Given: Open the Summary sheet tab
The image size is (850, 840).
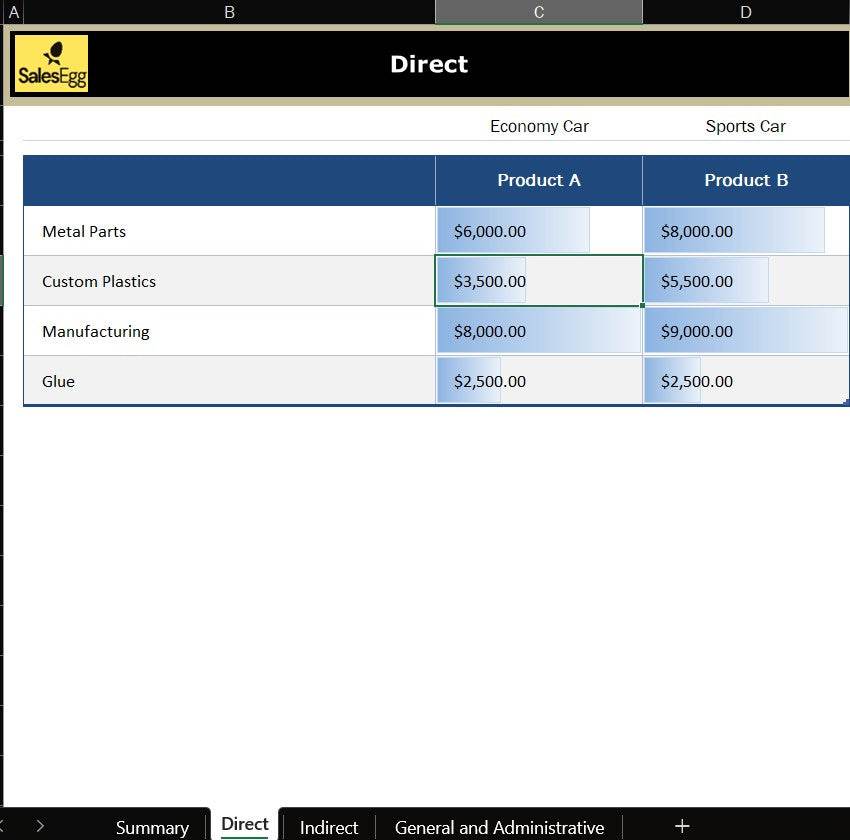Looking at the screenshot, I should coord(152,827).
